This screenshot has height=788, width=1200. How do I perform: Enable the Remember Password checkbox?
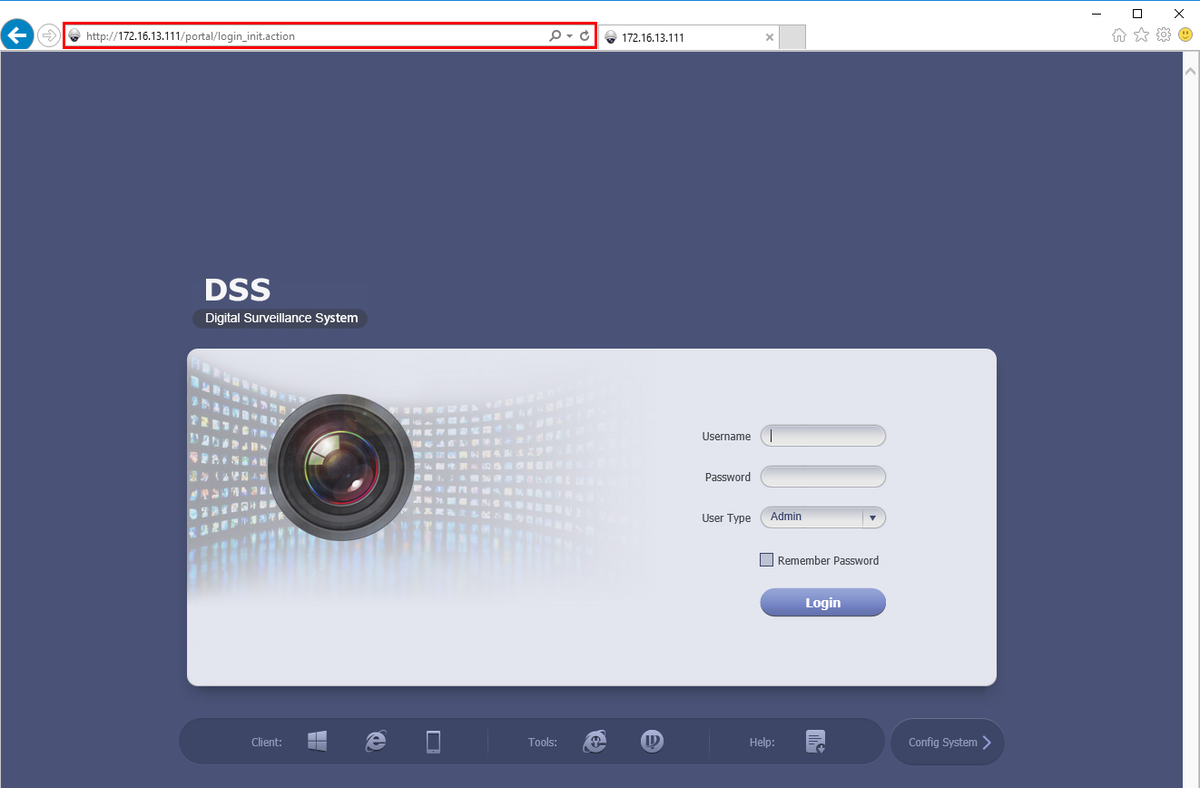[x=767, y=560]
